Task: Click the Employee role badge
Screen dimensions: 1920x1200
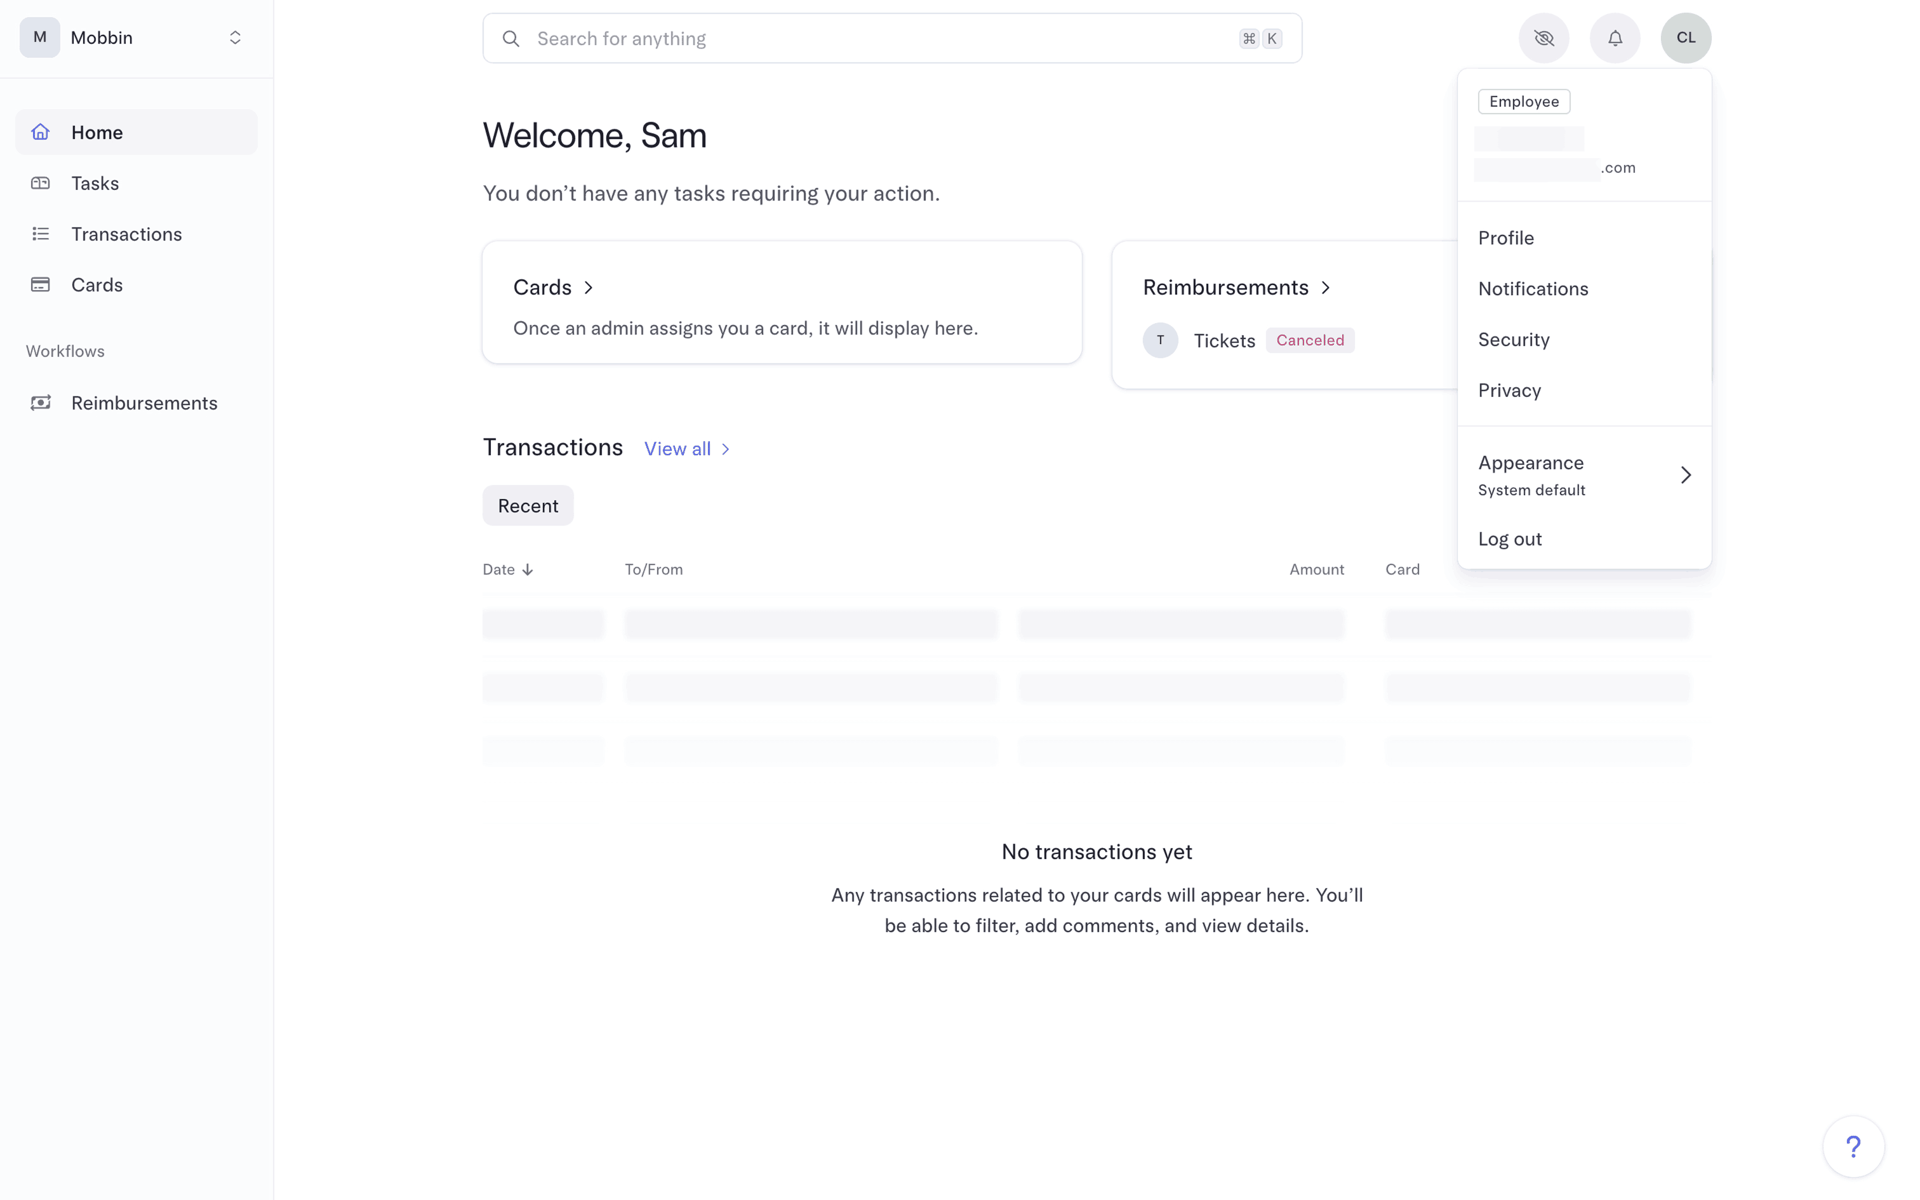Action: 1524,102
